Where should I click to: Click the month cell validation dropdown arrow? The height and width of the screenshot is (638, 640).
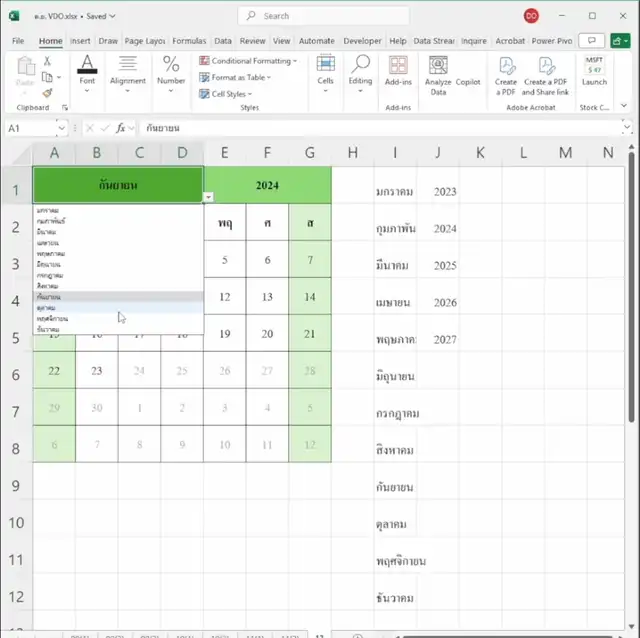pyautogui.click(x=208, y=197)
